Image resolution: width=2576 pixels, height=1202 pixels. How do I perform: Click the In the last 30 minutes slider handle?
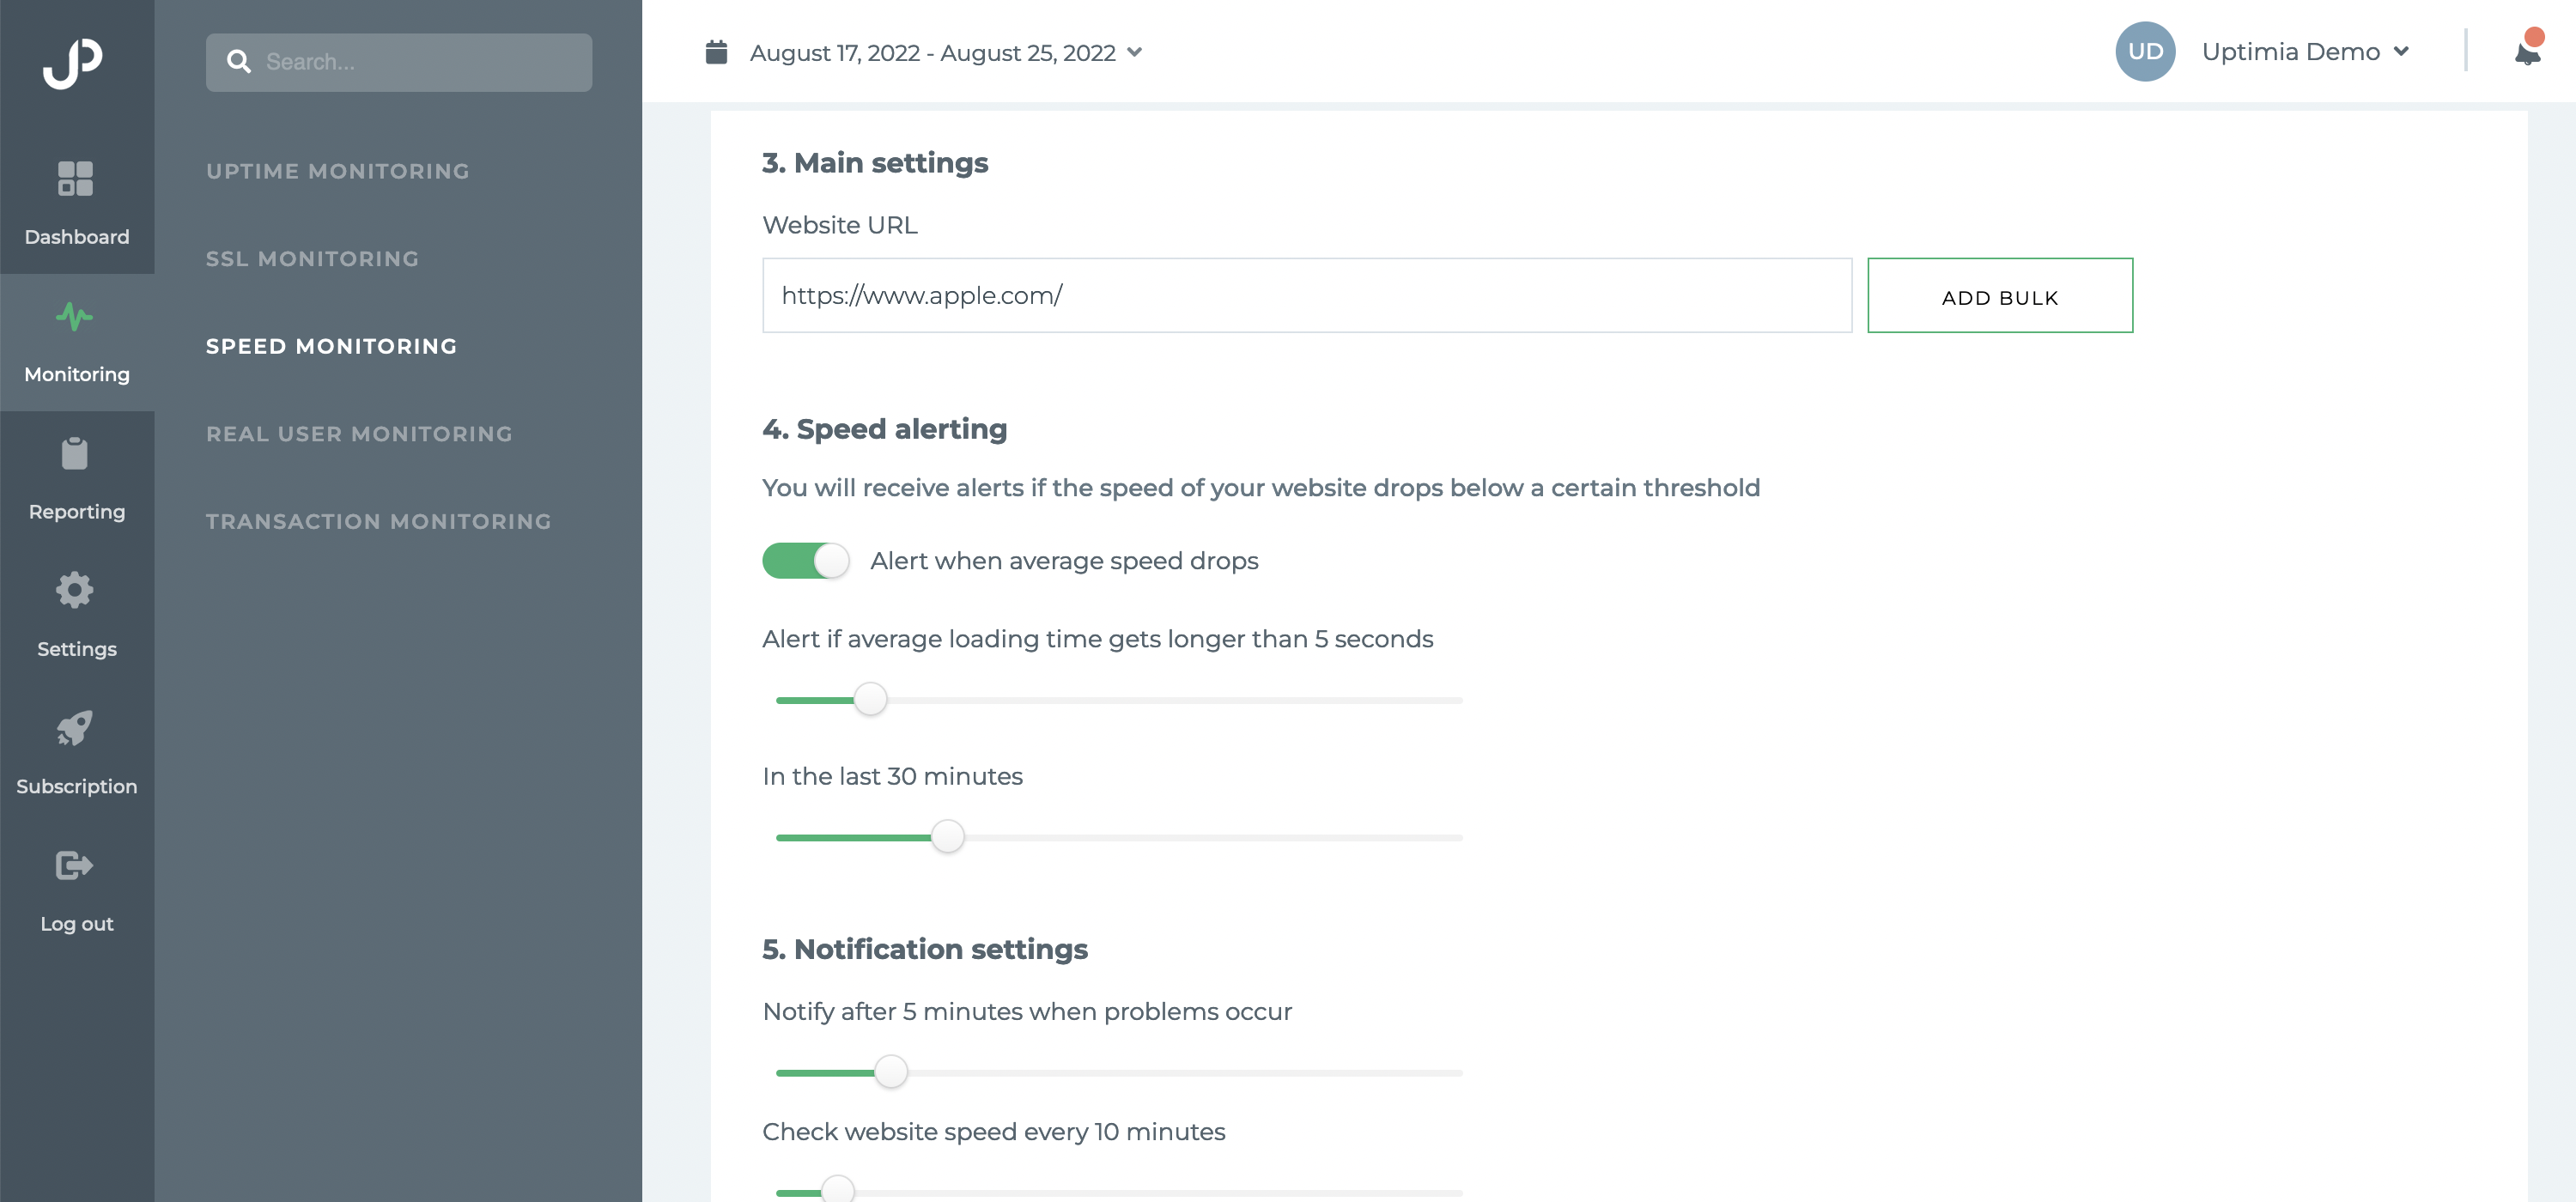[x=947, y=836]
